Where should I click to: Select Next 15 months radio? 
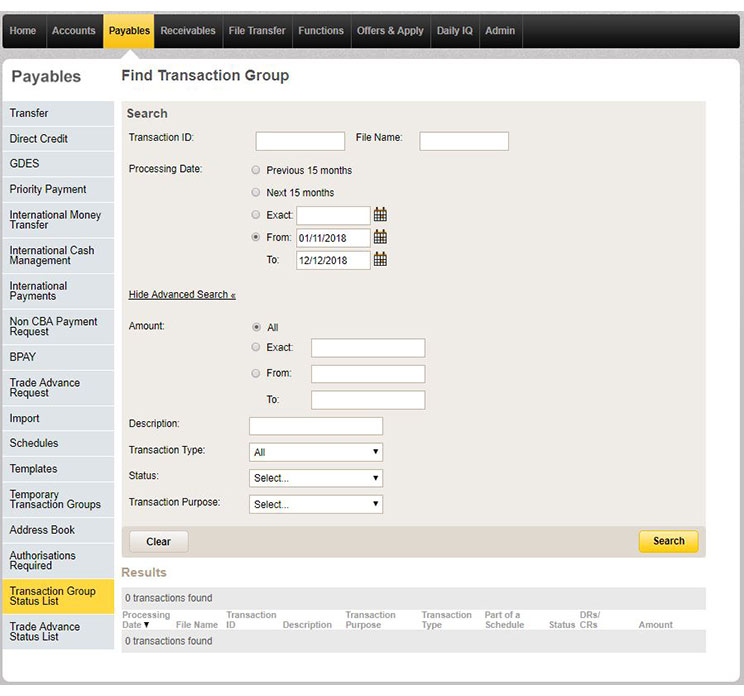tap(256, 192)
